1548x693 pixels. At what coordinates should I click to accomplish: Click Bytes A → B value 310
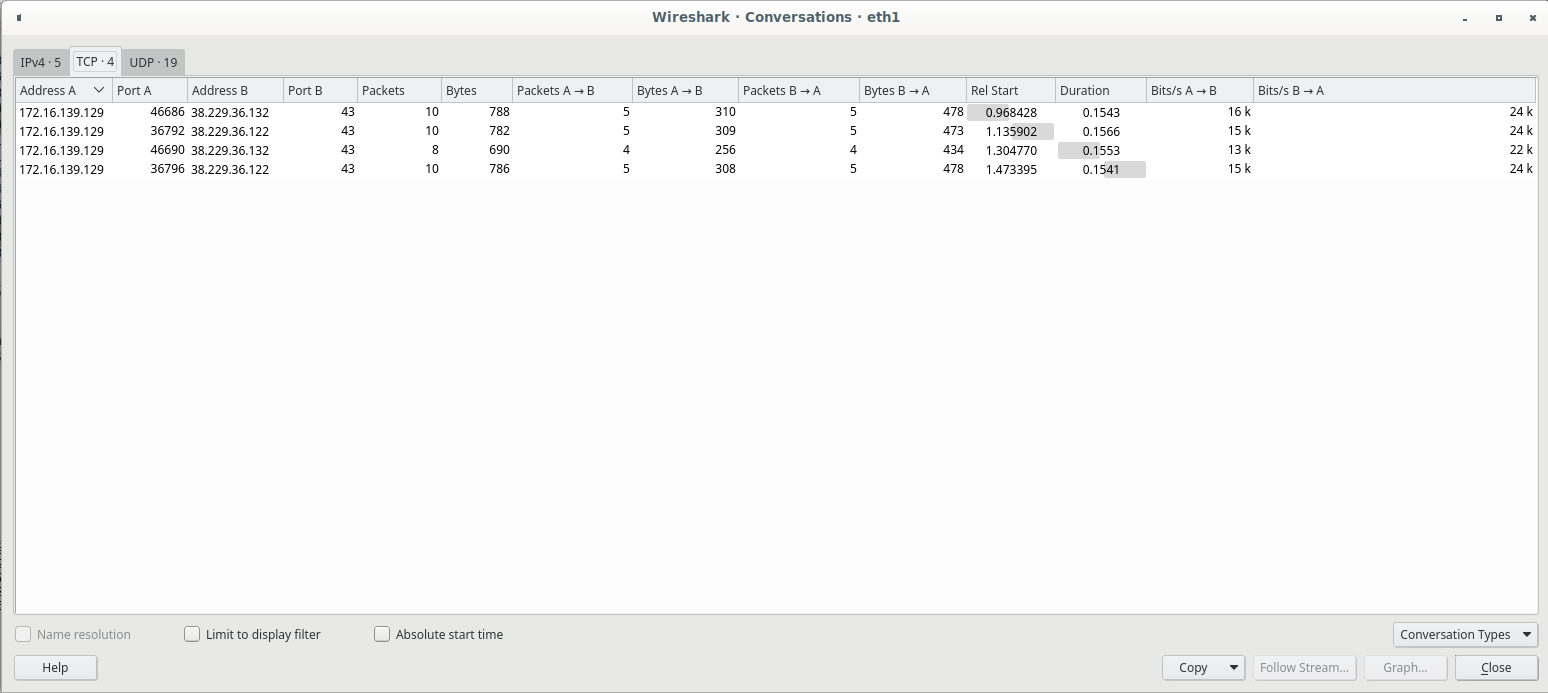coord(725,112)
